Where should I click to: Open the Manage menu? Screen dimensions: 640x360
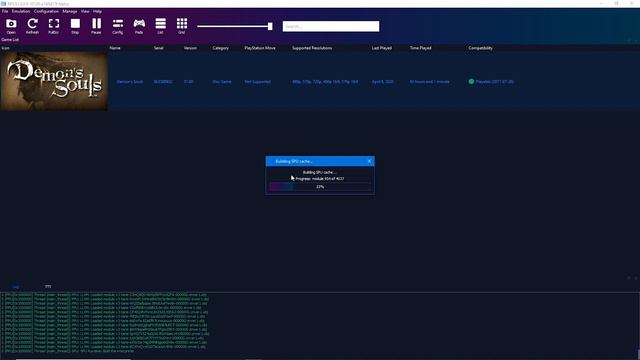70,11
